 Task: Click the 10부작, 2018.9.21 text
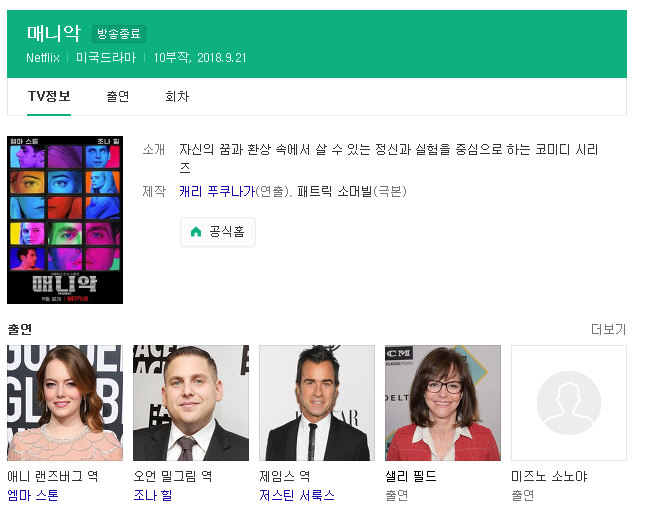[200, 57]
